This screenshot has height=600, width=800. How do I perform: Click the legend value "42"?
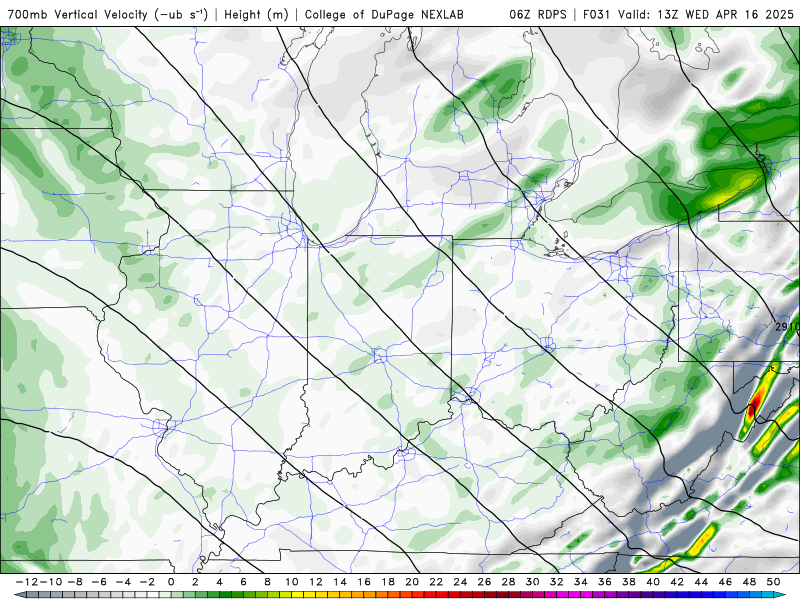pyautogui.click(x=677, y=582)
